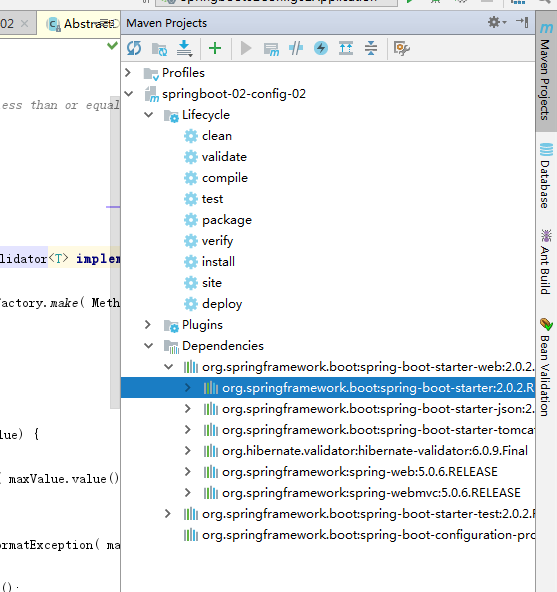Open Maven Projects side tab
Viewport: 557px width, 592px height.
pyautogui.click(x=546, y=71)
